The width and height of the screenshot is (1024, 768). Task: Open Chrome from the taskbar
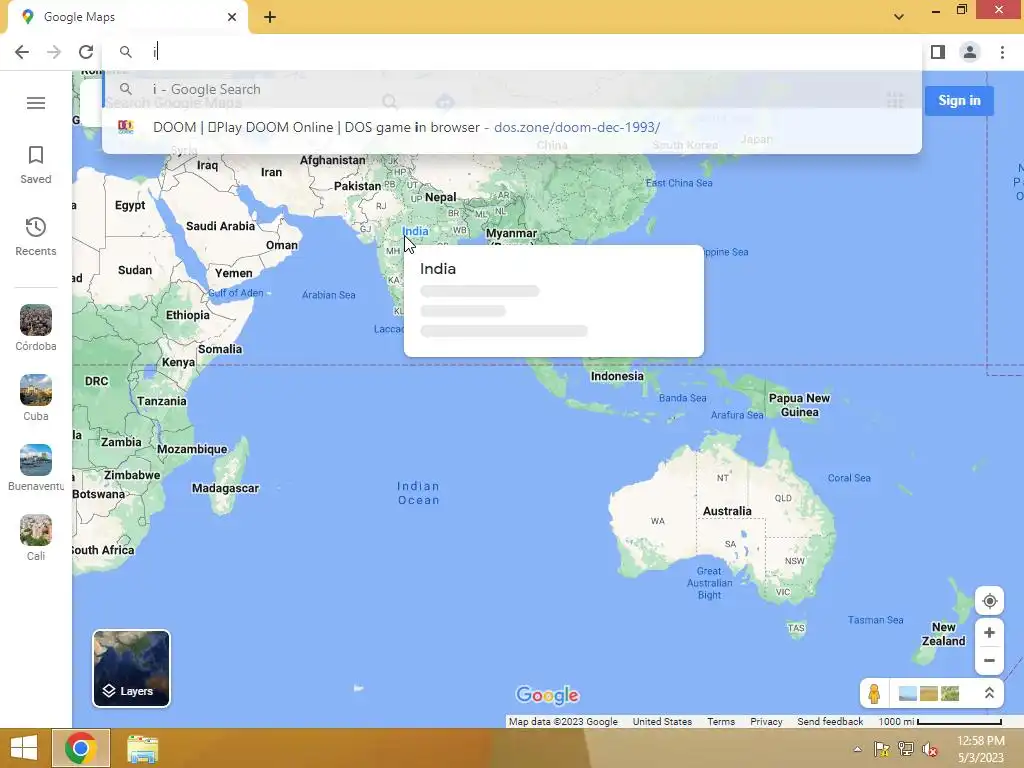click(81, 748)
